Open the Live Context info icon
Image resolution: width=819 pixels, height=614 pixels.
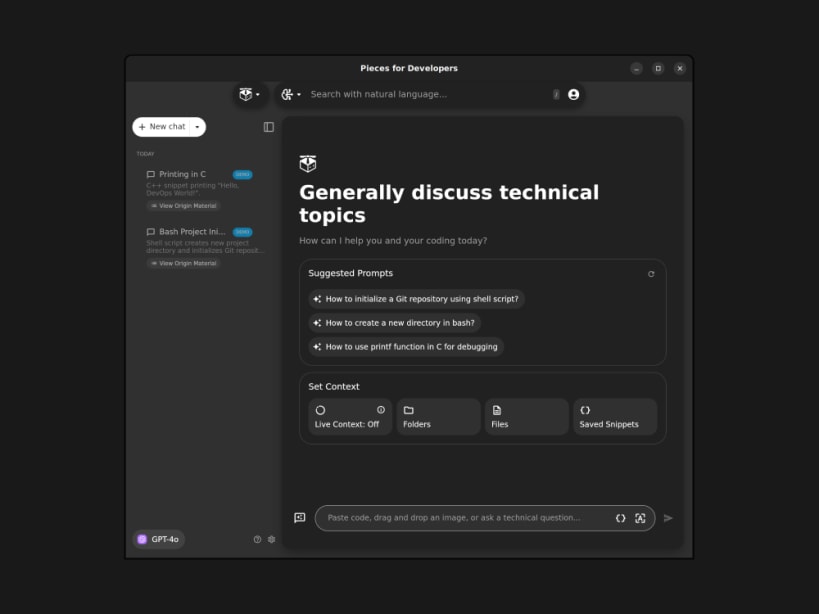381,410
